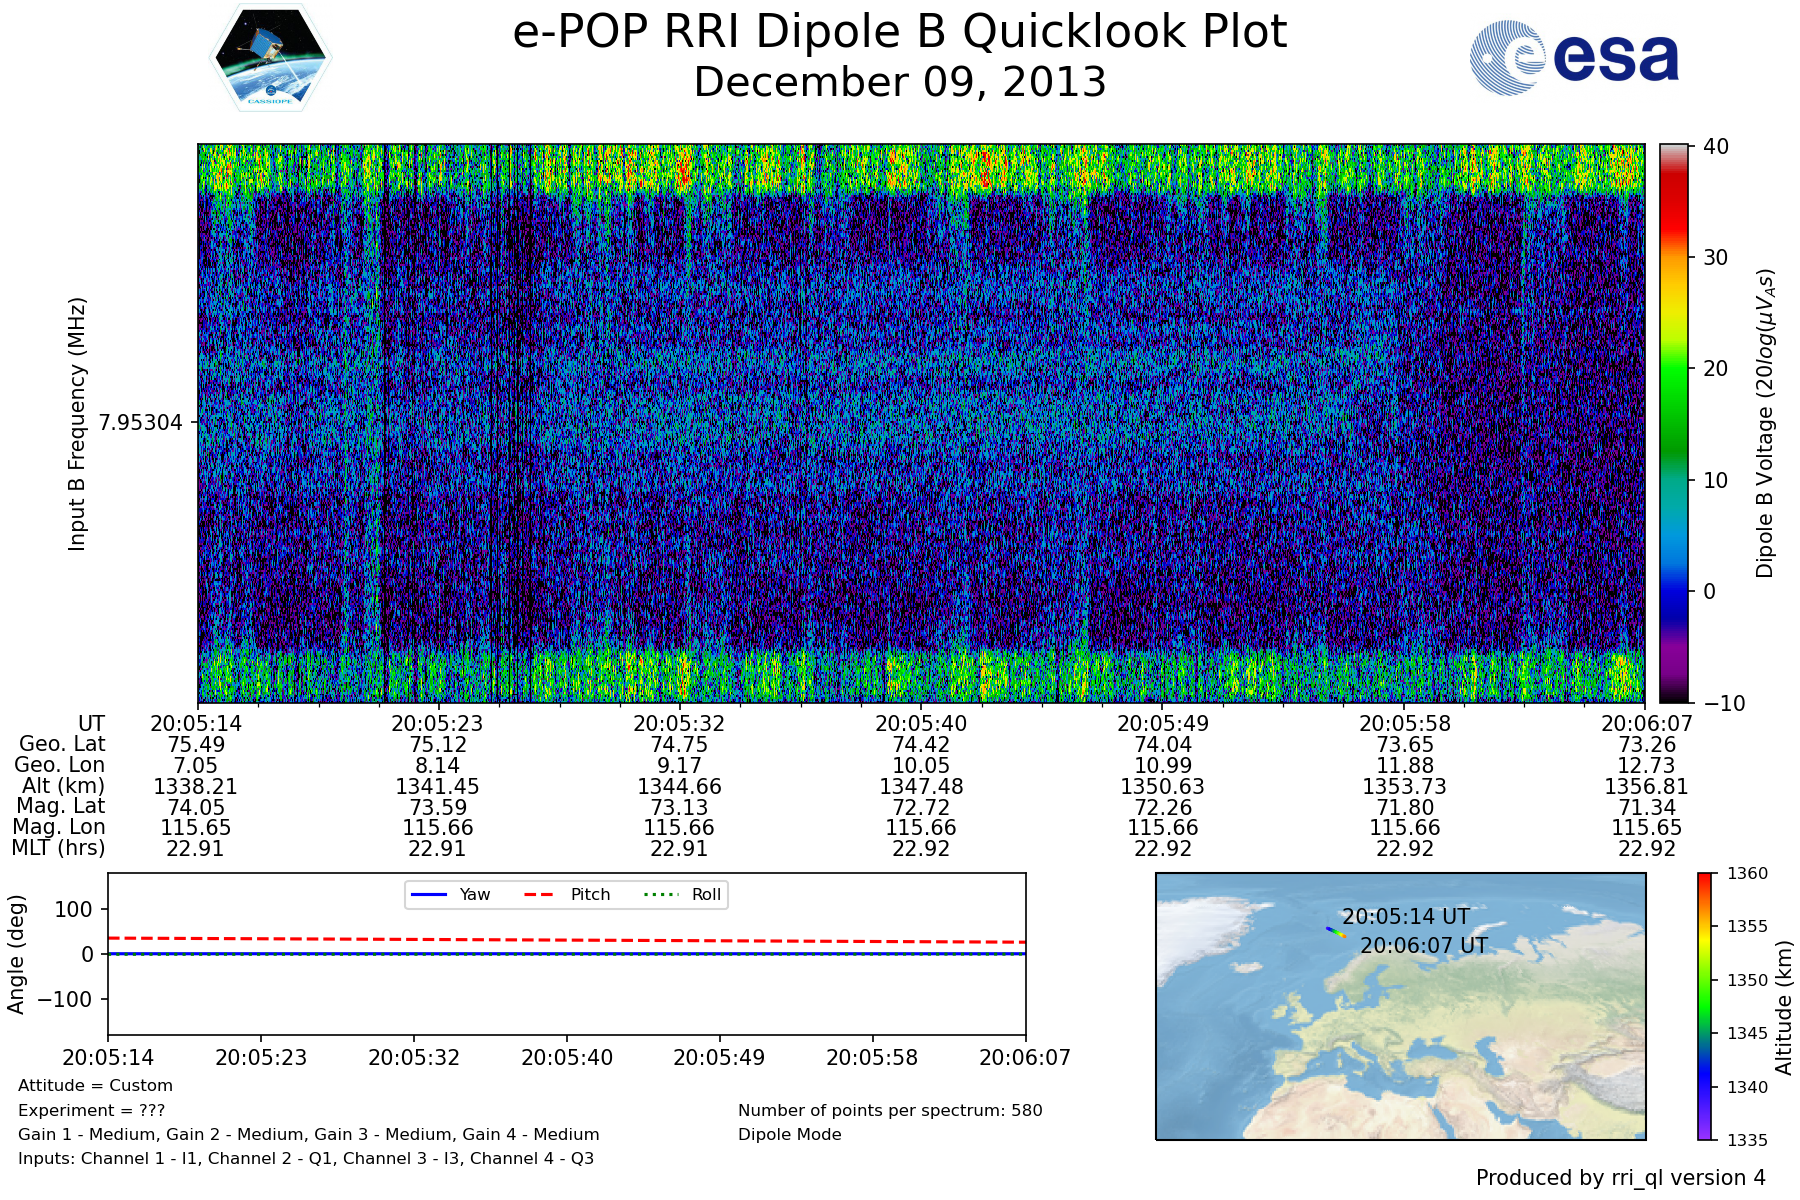Click the 20:06:07 UT label on map

click(1423, 945)
